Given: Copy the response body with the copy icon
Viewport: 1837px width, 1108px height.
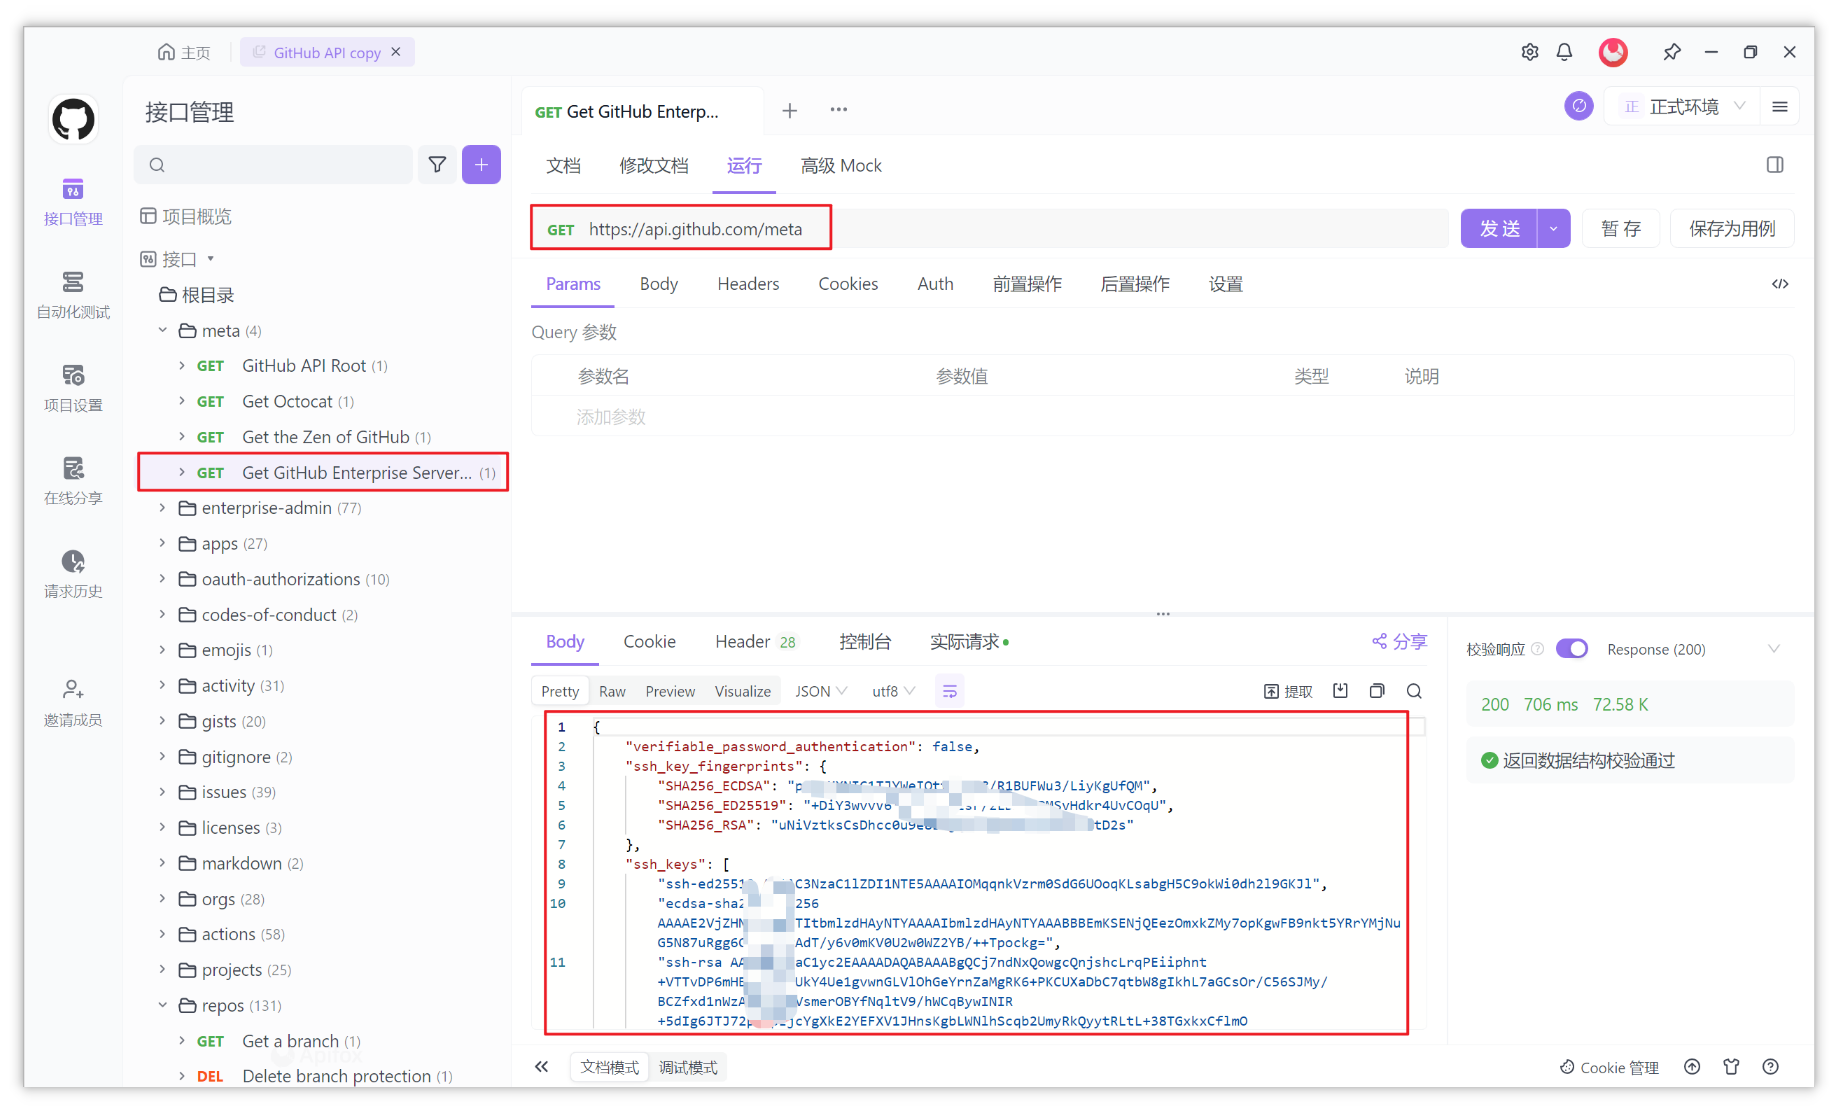Looking at the screenshot, I should [x=1377, y=690].
